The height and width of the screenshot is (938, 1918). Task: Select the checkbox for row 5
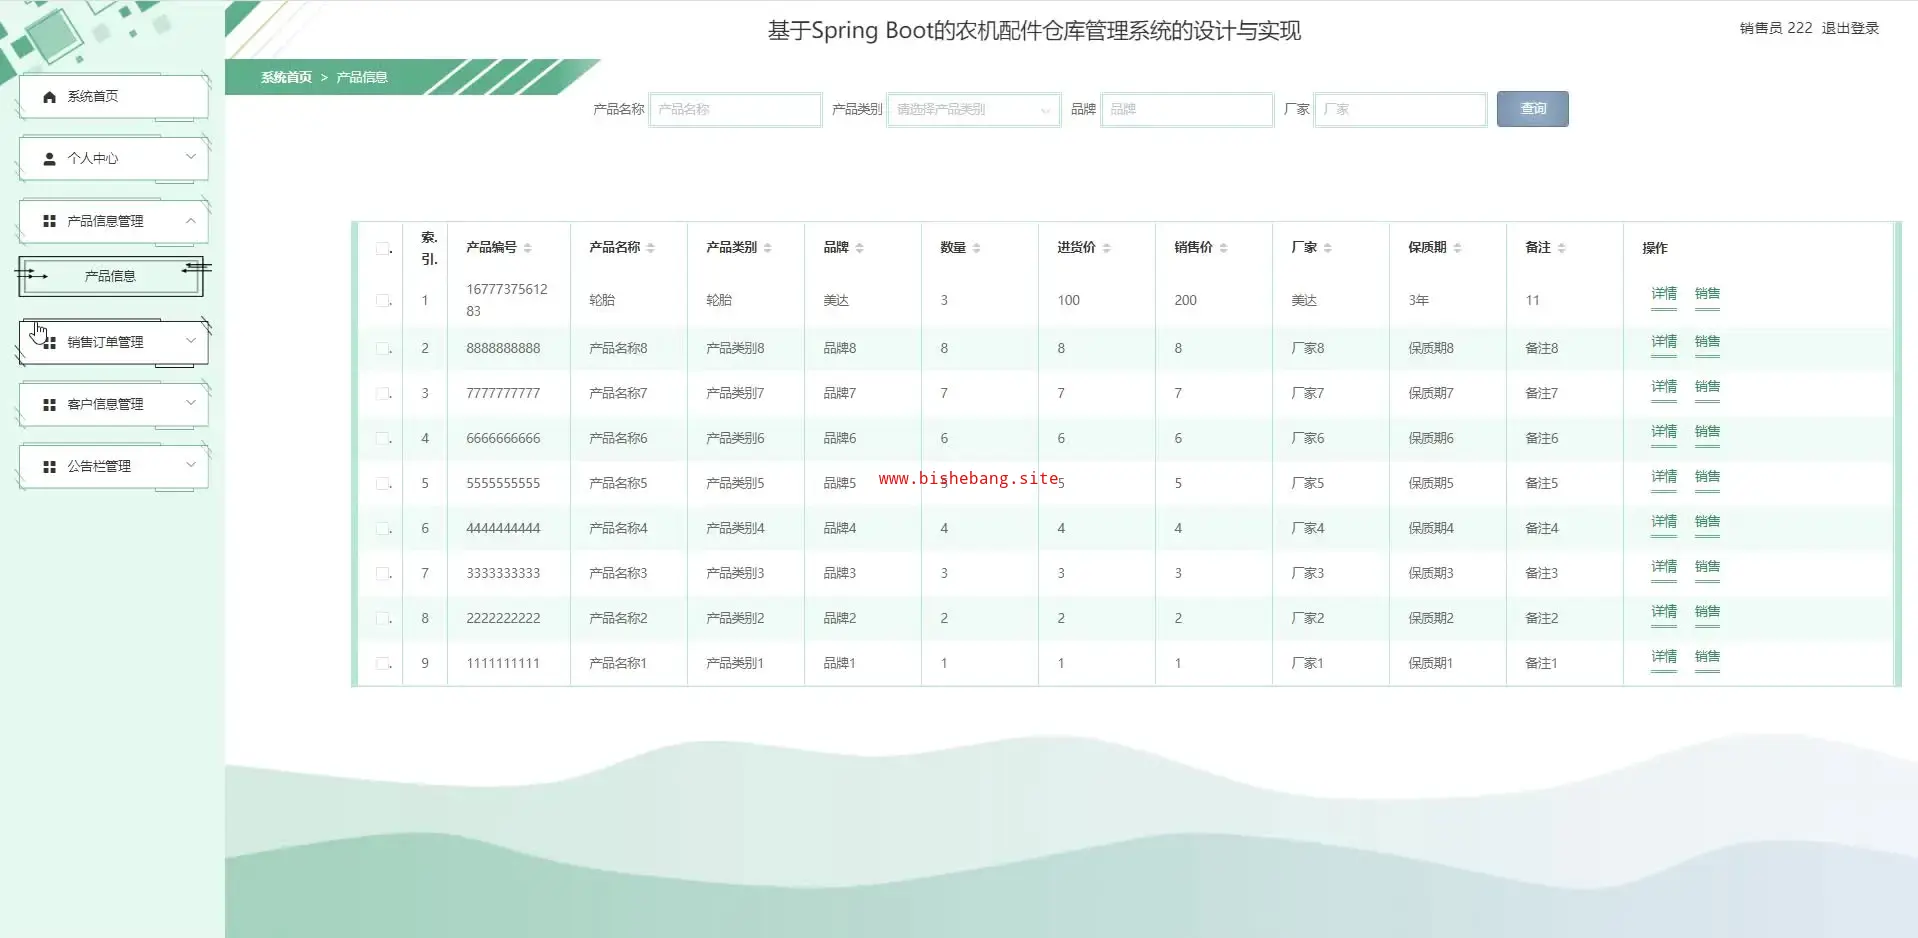tap(383, 483)
